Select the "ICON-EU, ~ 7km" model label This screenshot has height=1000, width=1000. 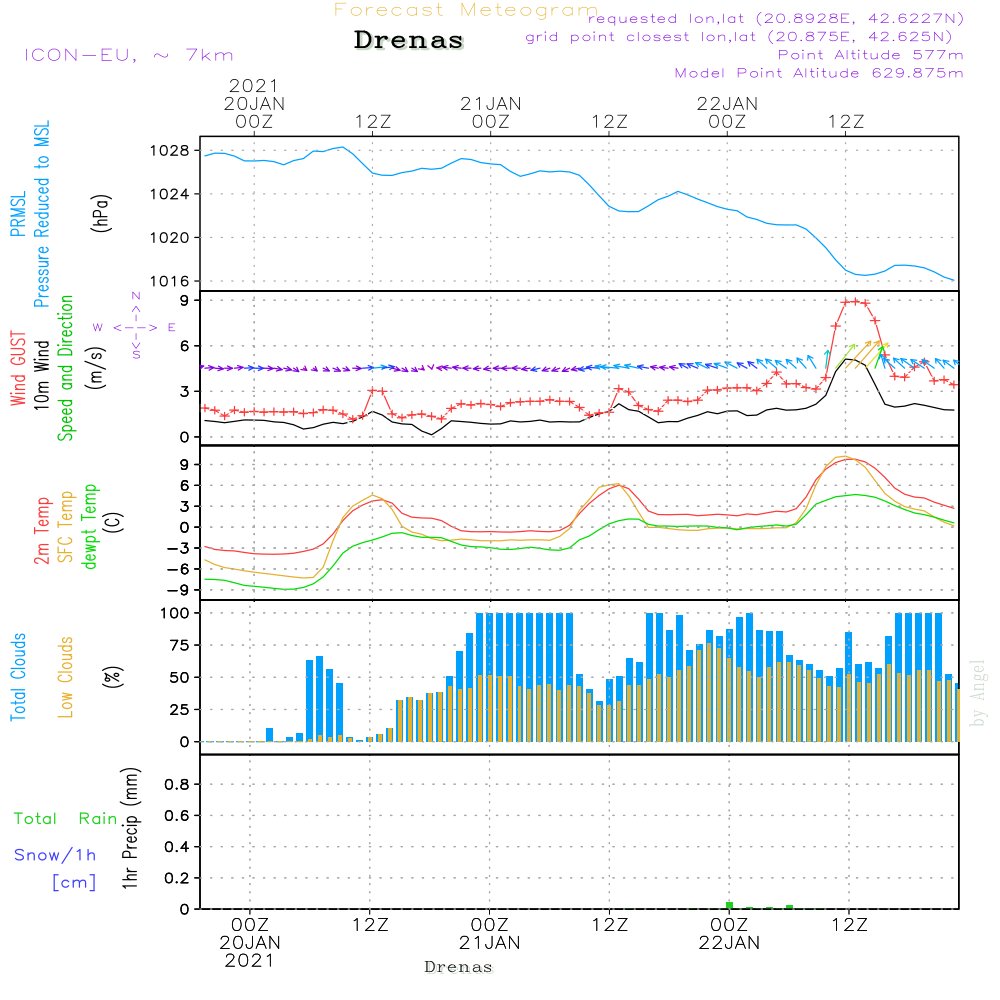pyautogui.click(x=129, y=55)
